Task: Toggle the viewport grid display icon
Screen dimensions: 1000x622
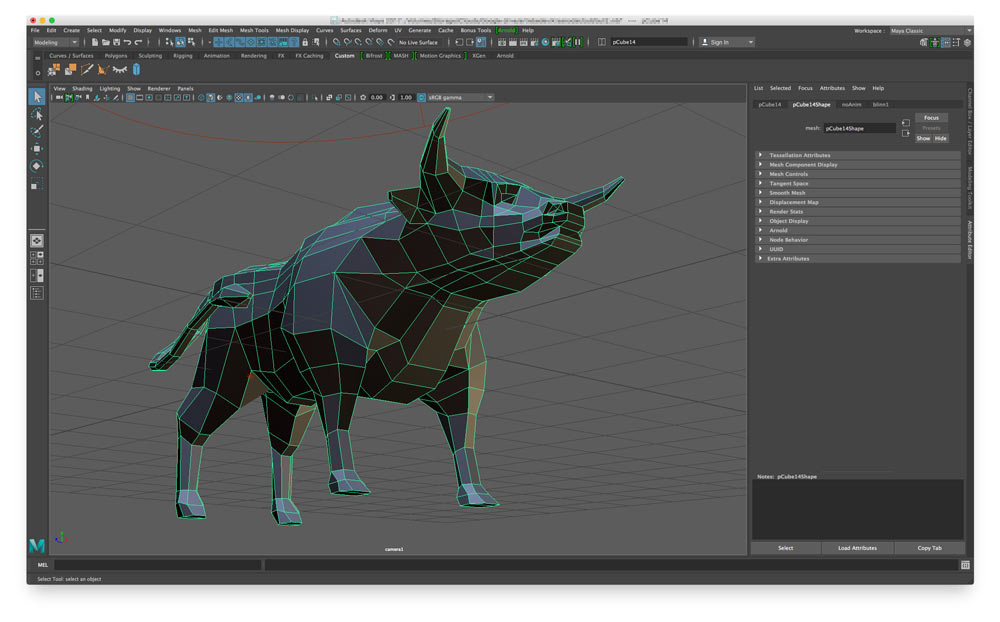Action: pyautogui.click(x=131, y=97)
